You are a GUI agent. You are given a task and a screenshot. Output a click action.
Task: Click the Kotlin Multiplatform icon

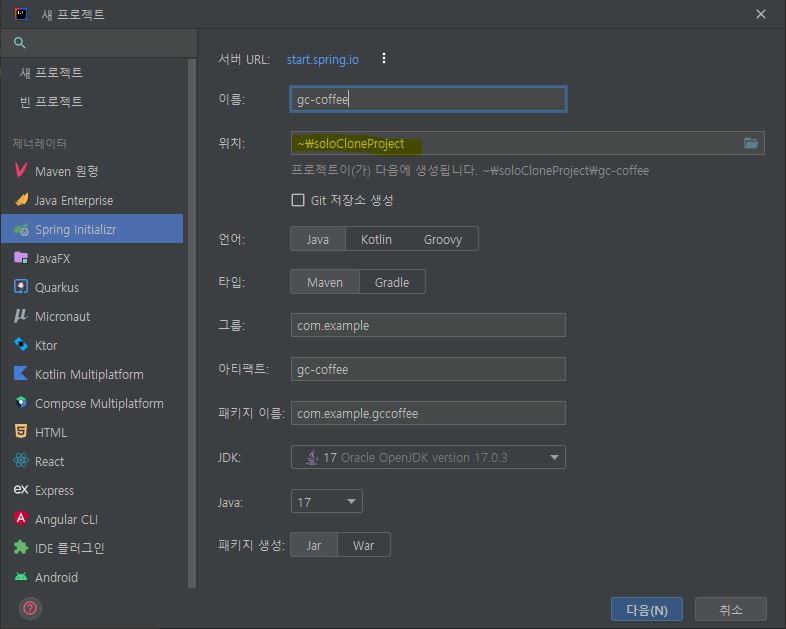click(21, 373)
